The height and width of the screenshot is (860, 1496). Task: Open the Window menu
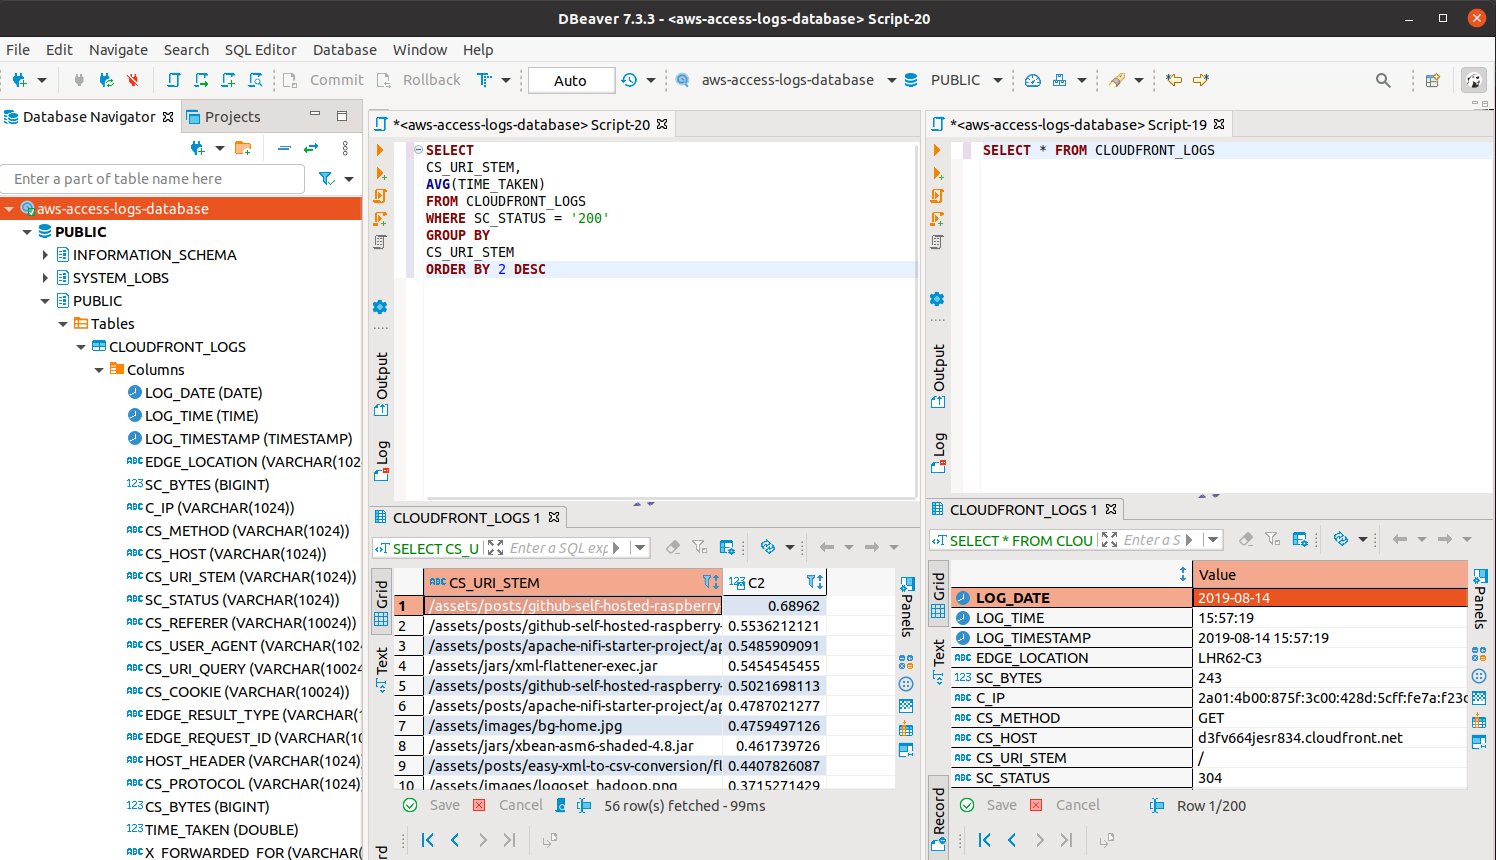coord(420,50)
